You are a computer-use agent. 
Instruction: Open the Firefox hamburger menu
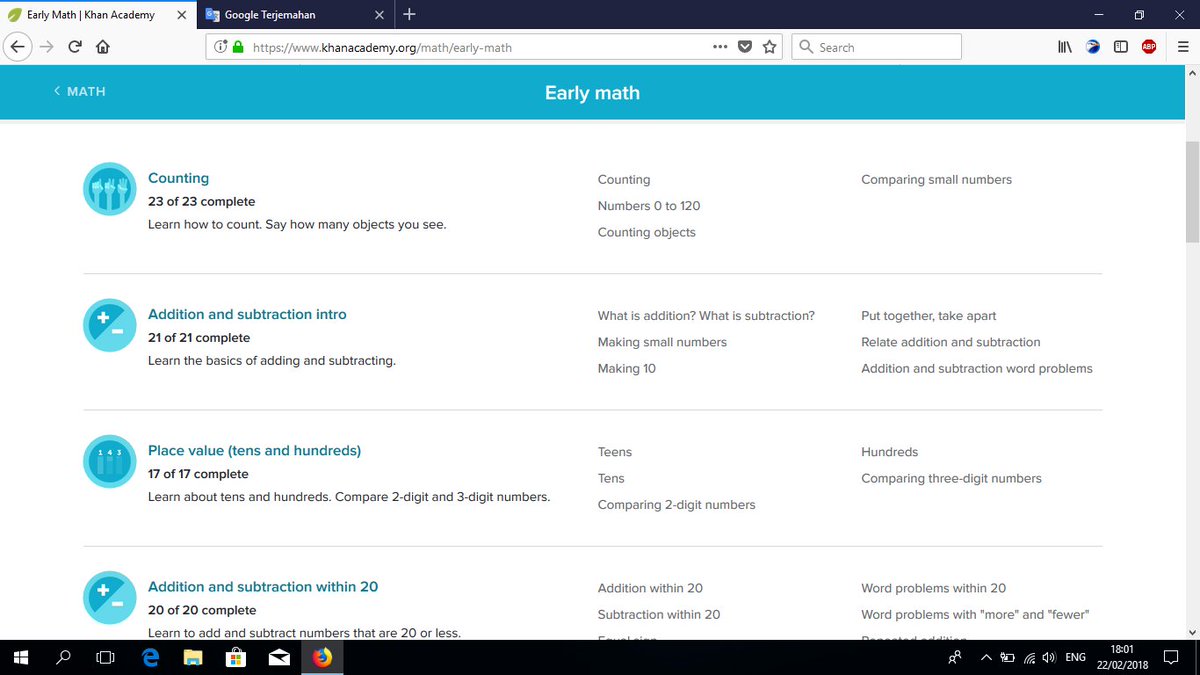[x=1182, y=47]
